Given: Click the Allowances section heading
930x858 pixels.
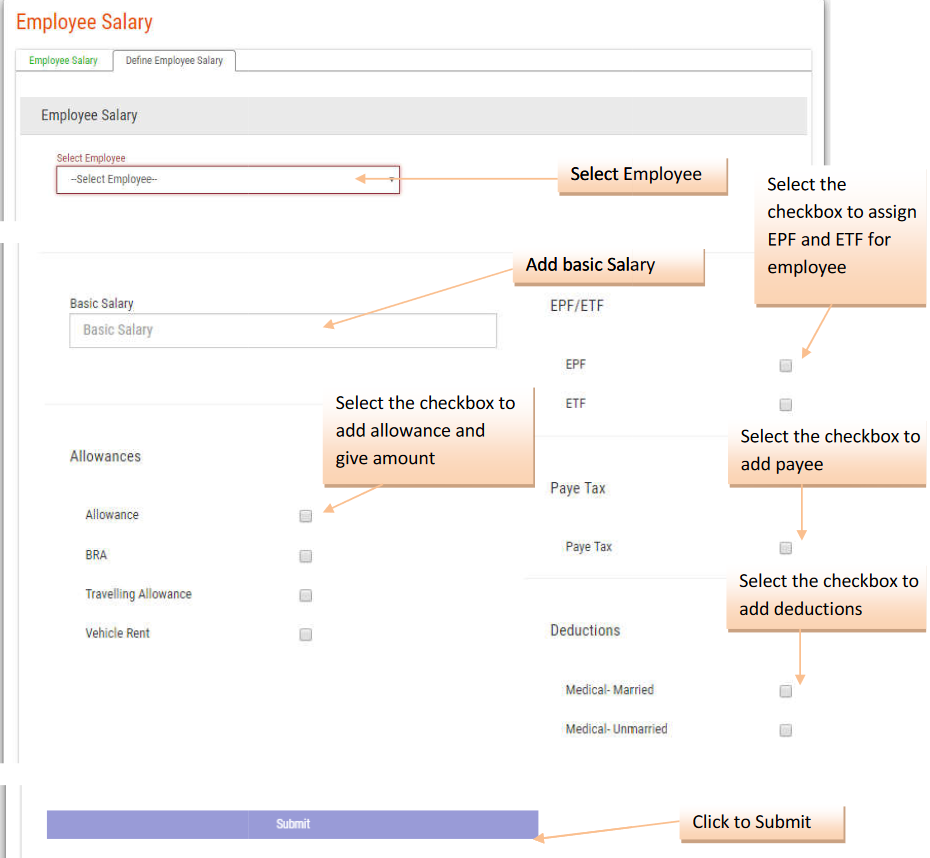Looking at the screenshot, I should pyautogui.click(x=105, y=457).
